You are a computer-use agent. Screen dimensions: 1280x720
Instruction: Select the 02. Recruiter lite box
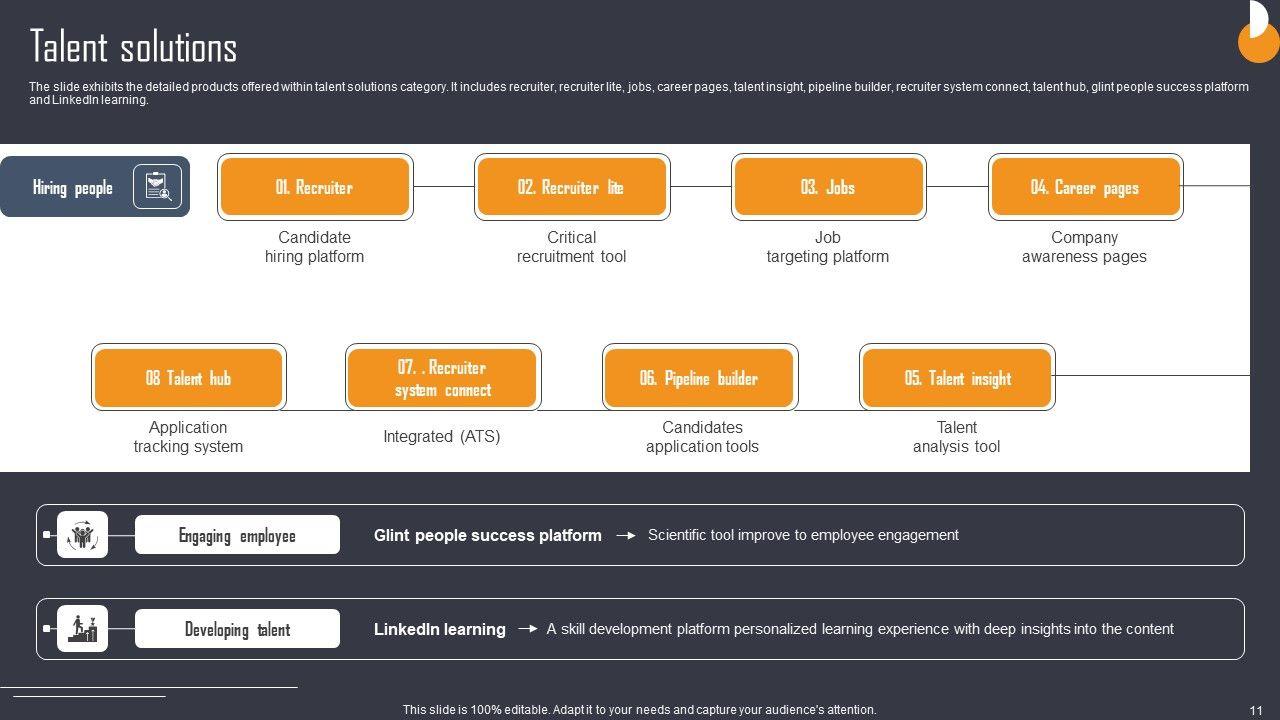(571, 187)
